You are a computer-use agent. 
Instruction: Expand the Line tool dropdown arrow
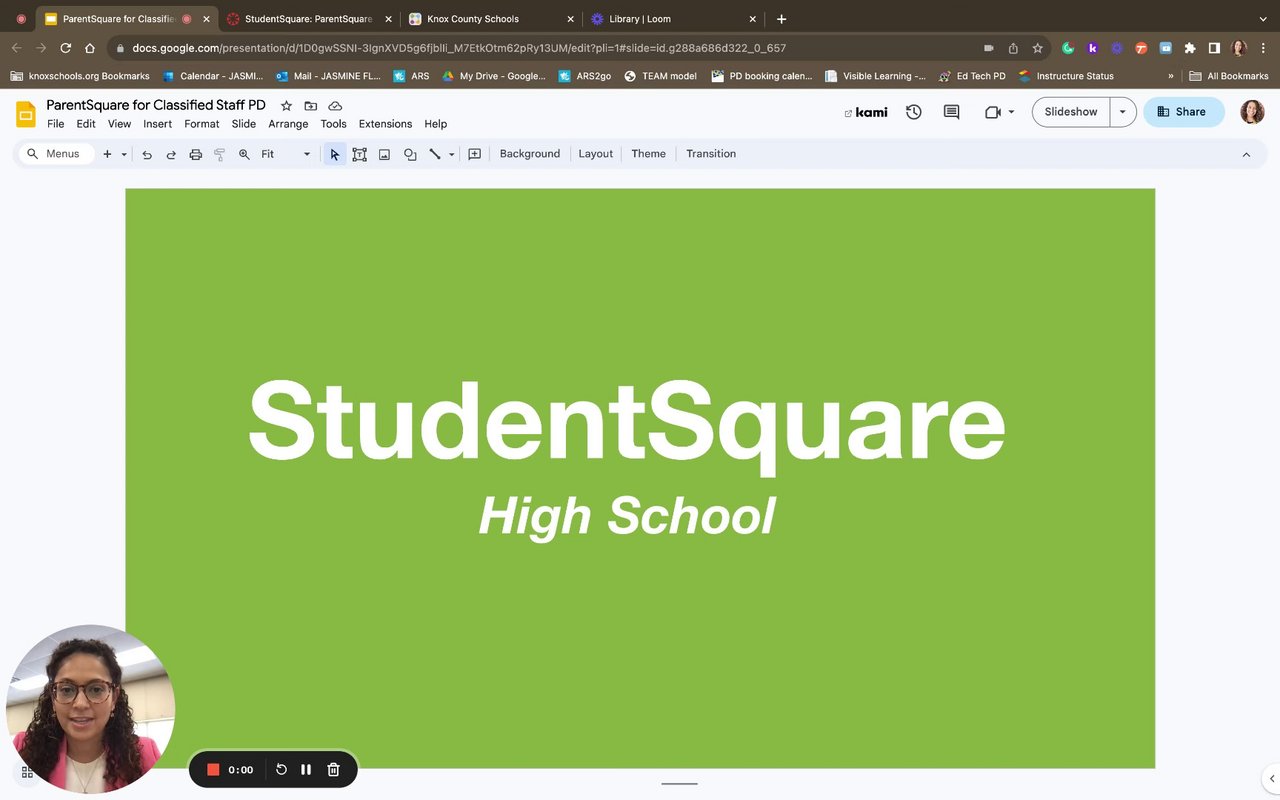coord(452,154)
